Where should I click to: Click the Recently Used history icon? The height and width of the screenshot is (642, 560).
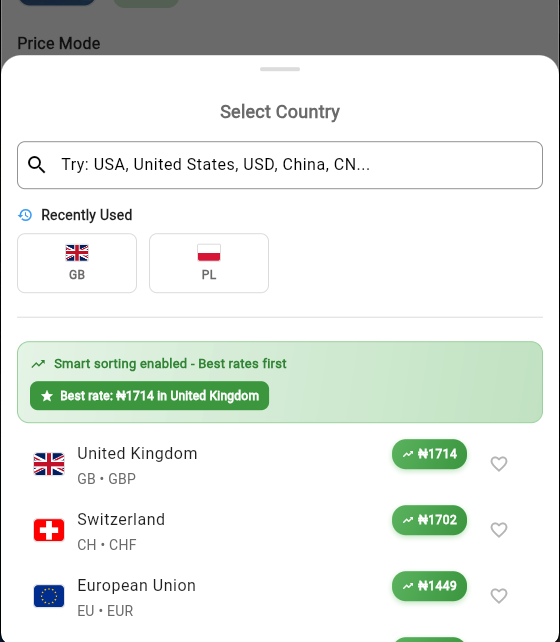coord(25,215)
